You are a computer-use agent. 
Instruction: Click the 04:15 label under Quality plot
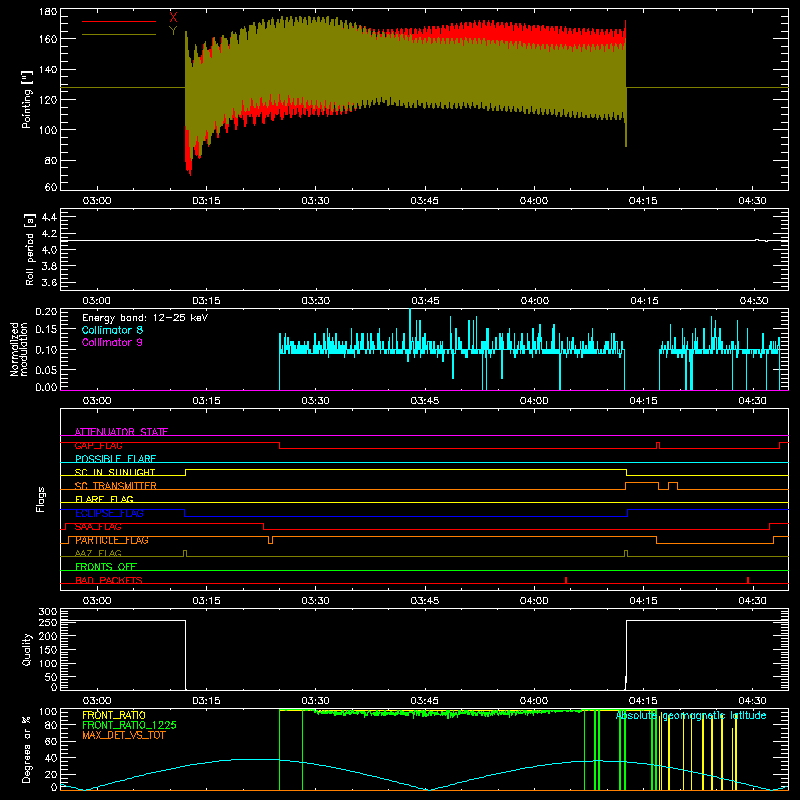[643, 701]
